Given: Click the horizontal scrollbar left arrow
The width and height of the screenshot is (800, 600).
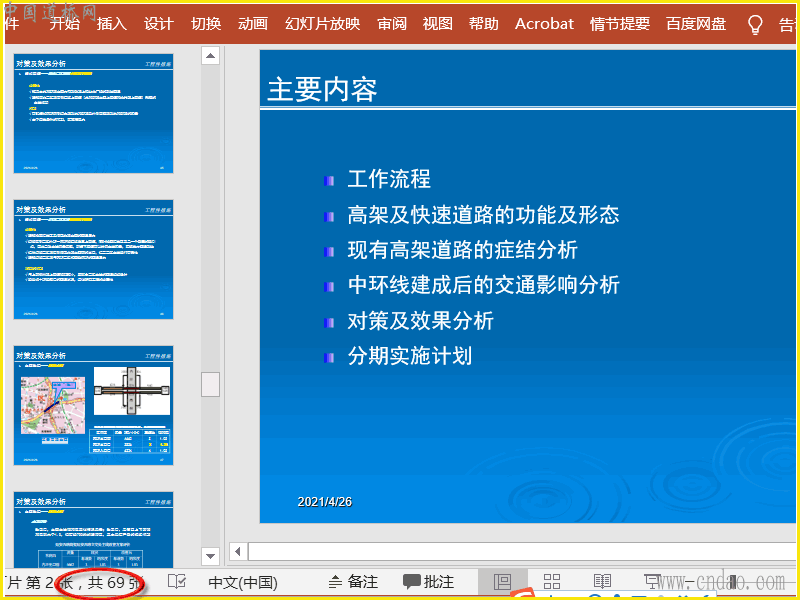Looking at the screenshot, I should [x=237, y=552].
